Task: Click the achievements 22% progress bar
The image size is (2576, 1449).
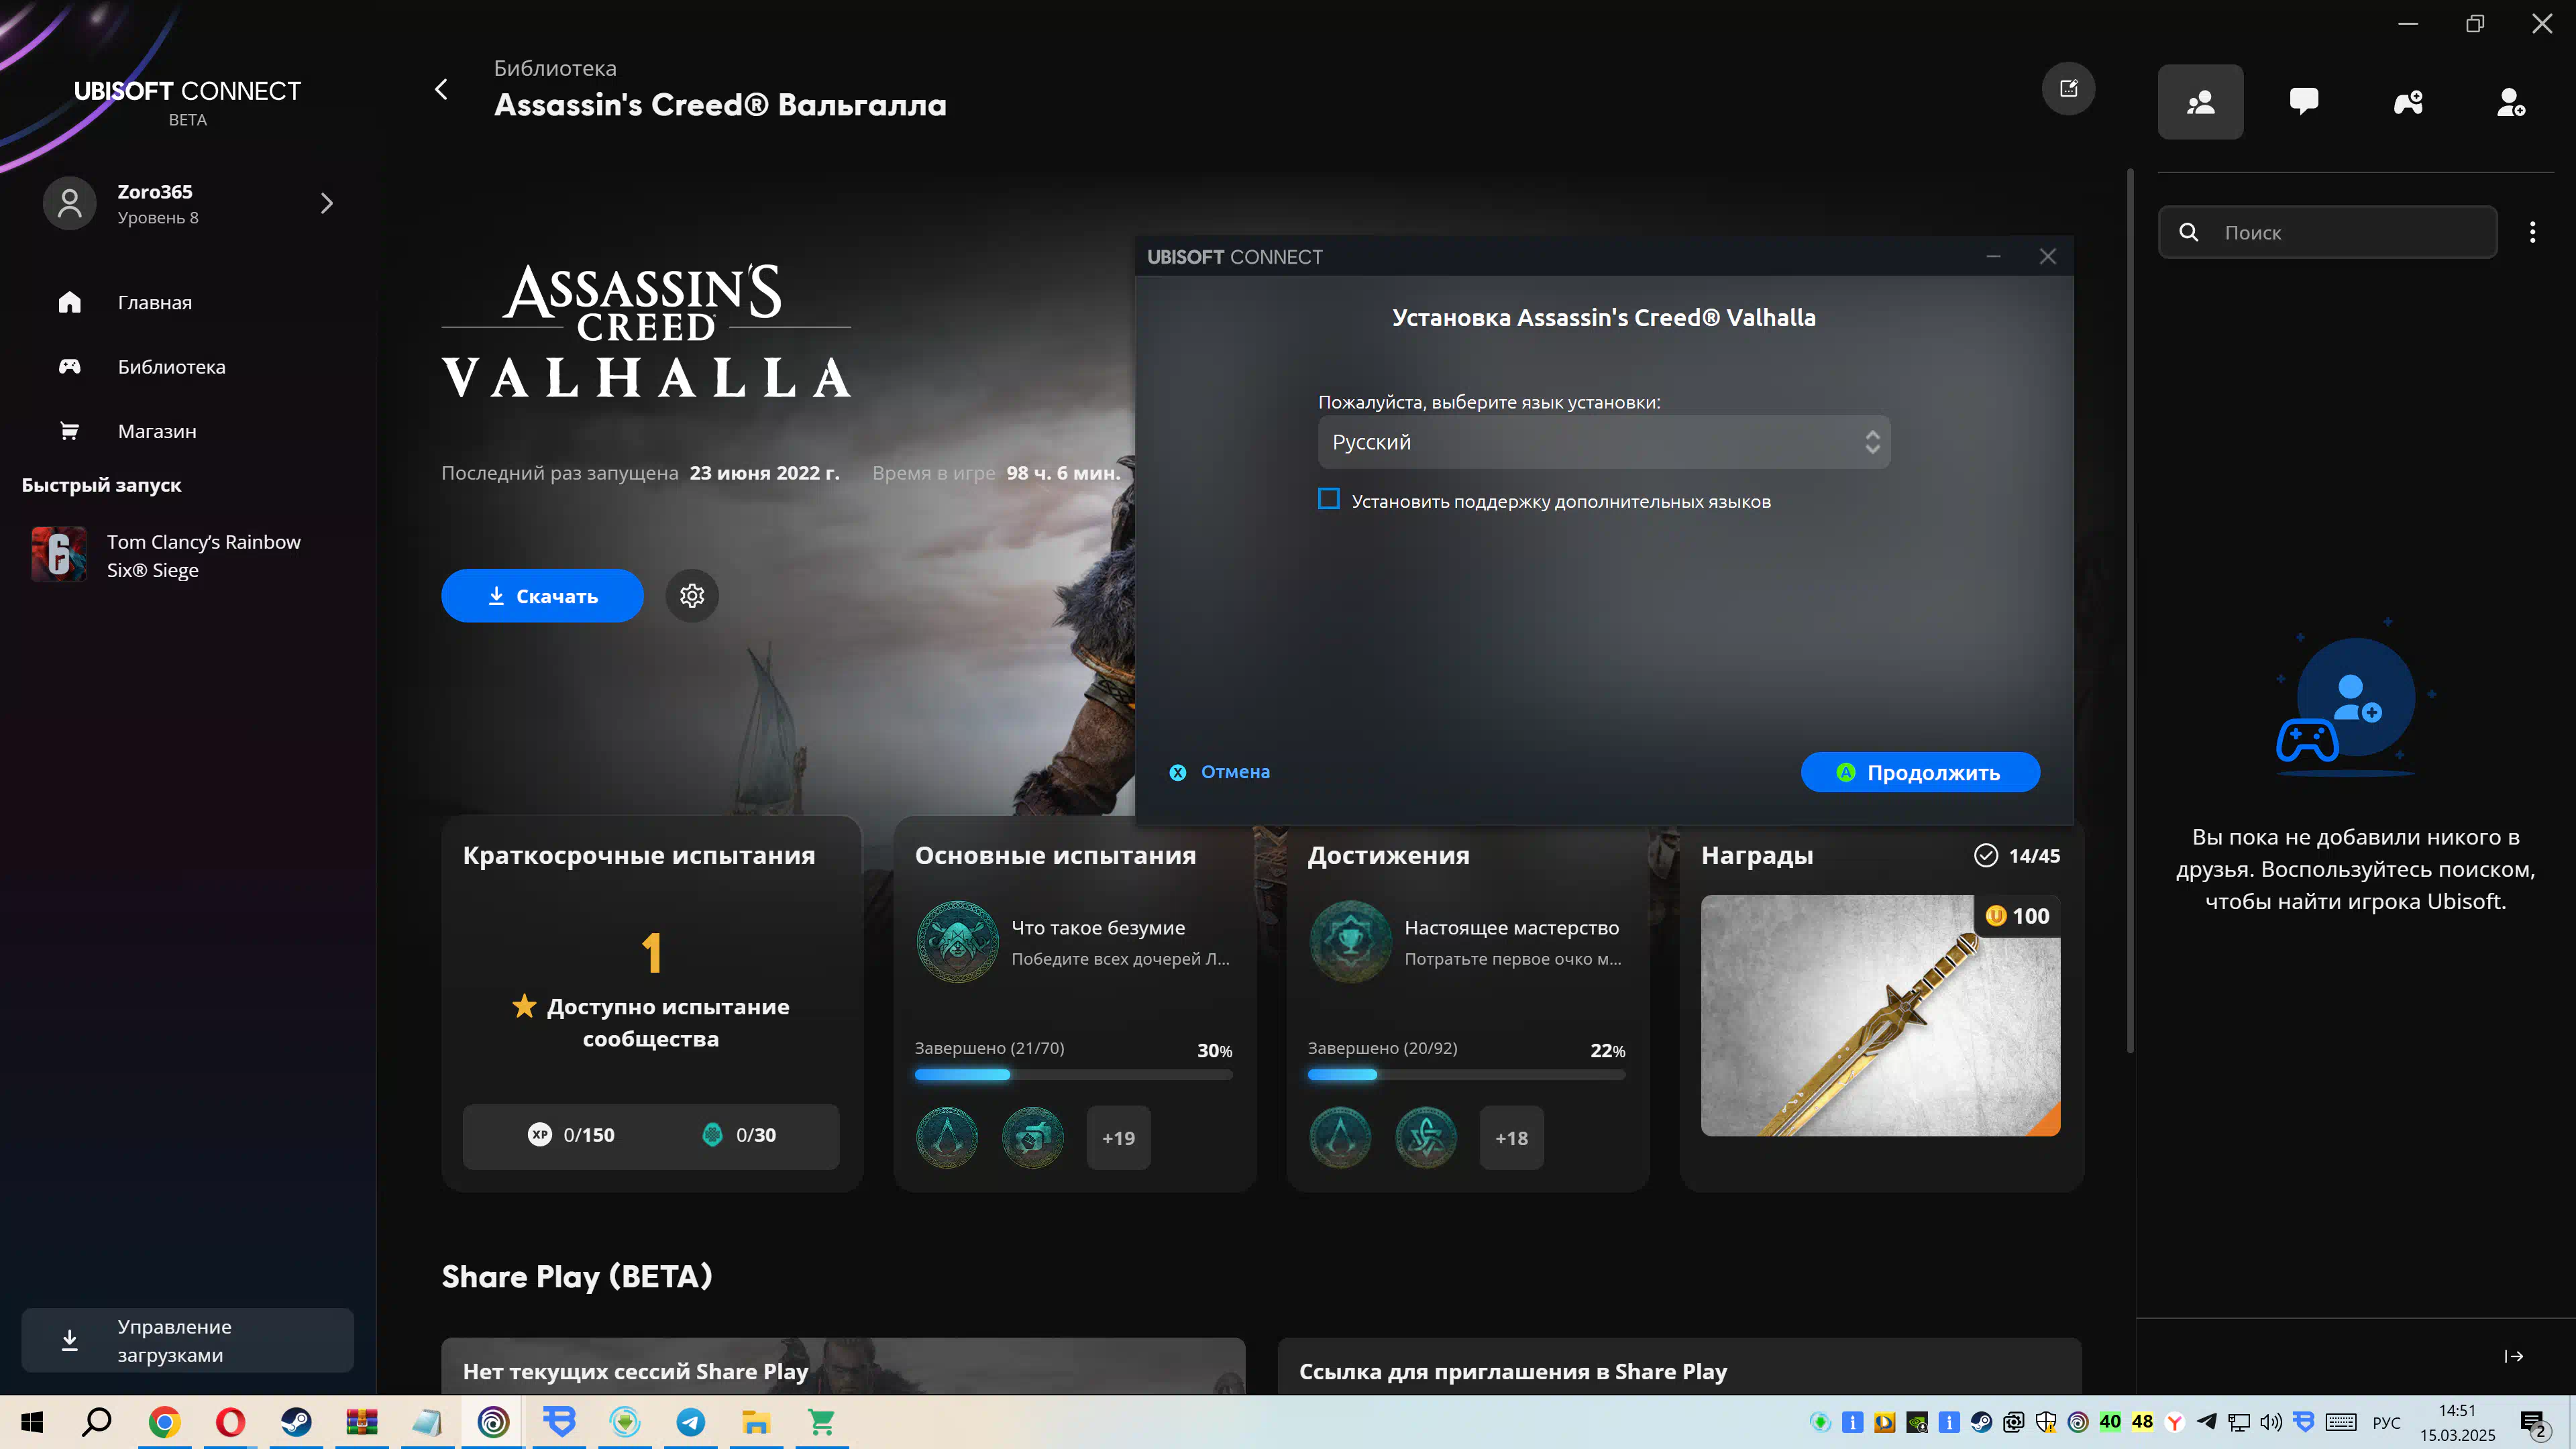Action: point(1466,1075)
